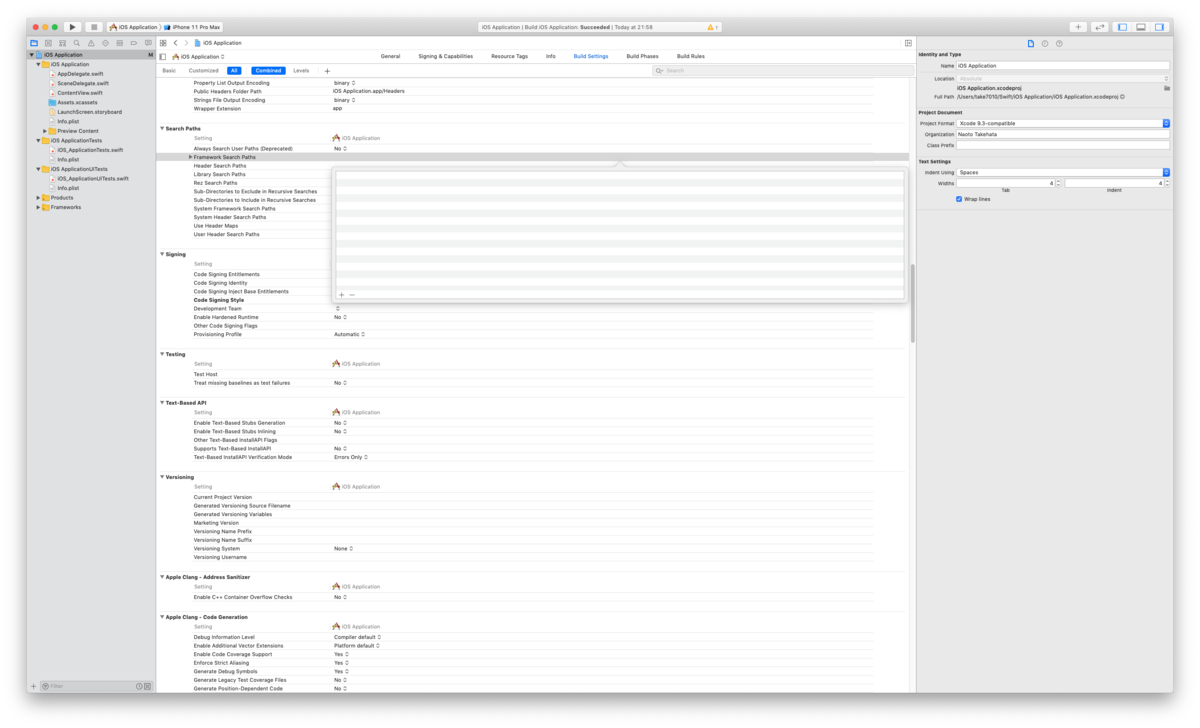Click the Library plus button in the toolbar

tap(1078, 27)
